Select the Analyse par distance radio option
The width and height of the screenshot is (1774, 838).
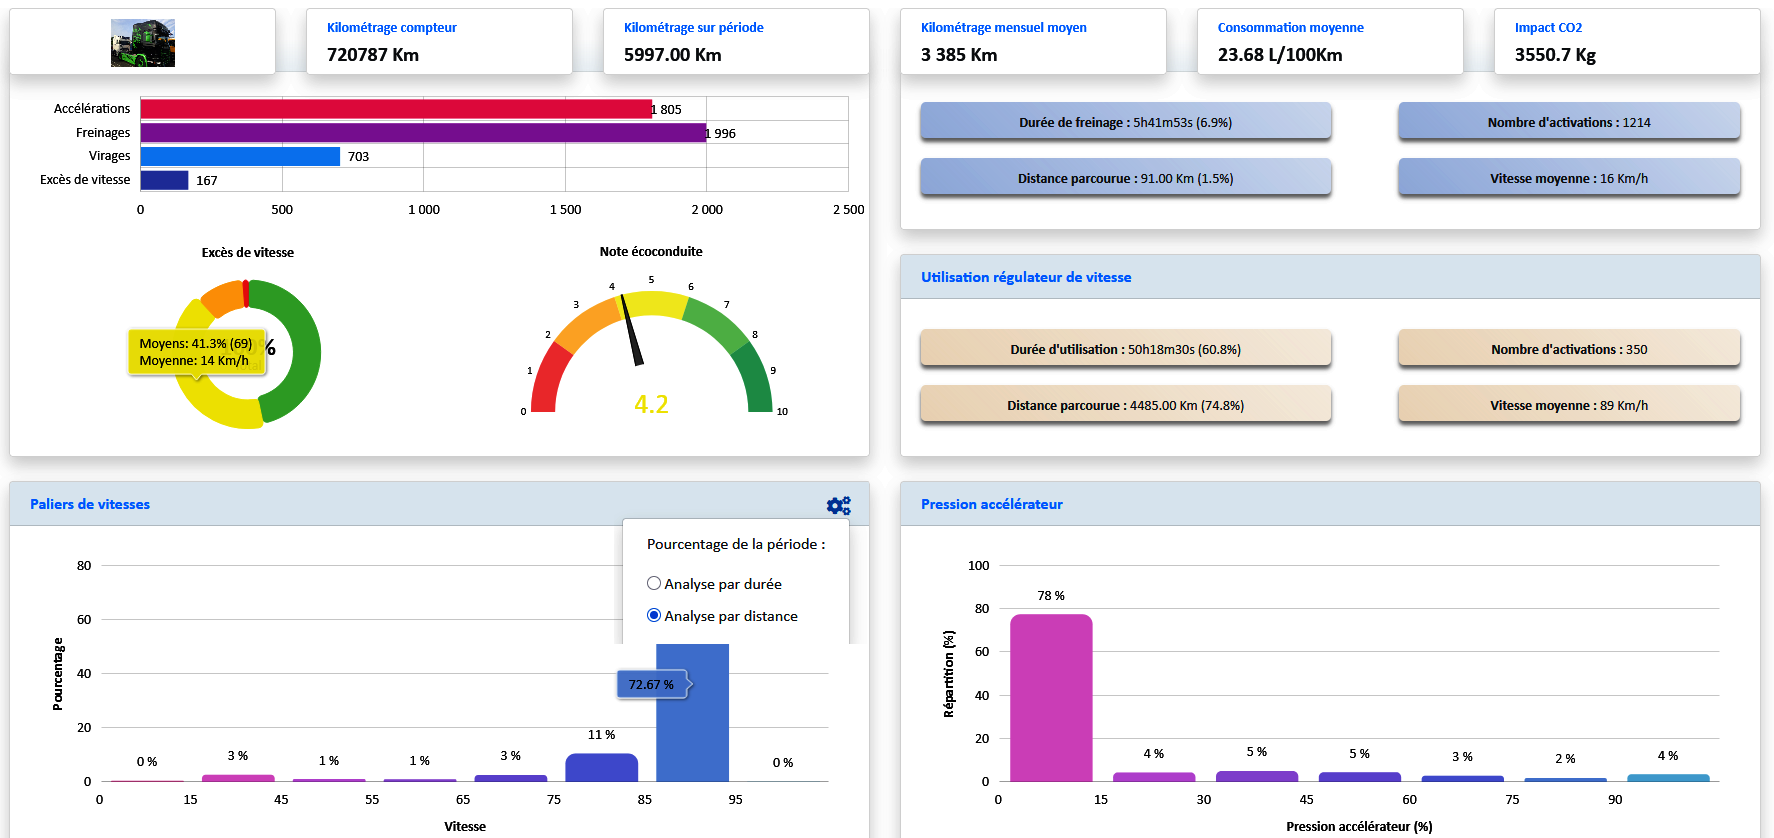[x=654, y=615]
